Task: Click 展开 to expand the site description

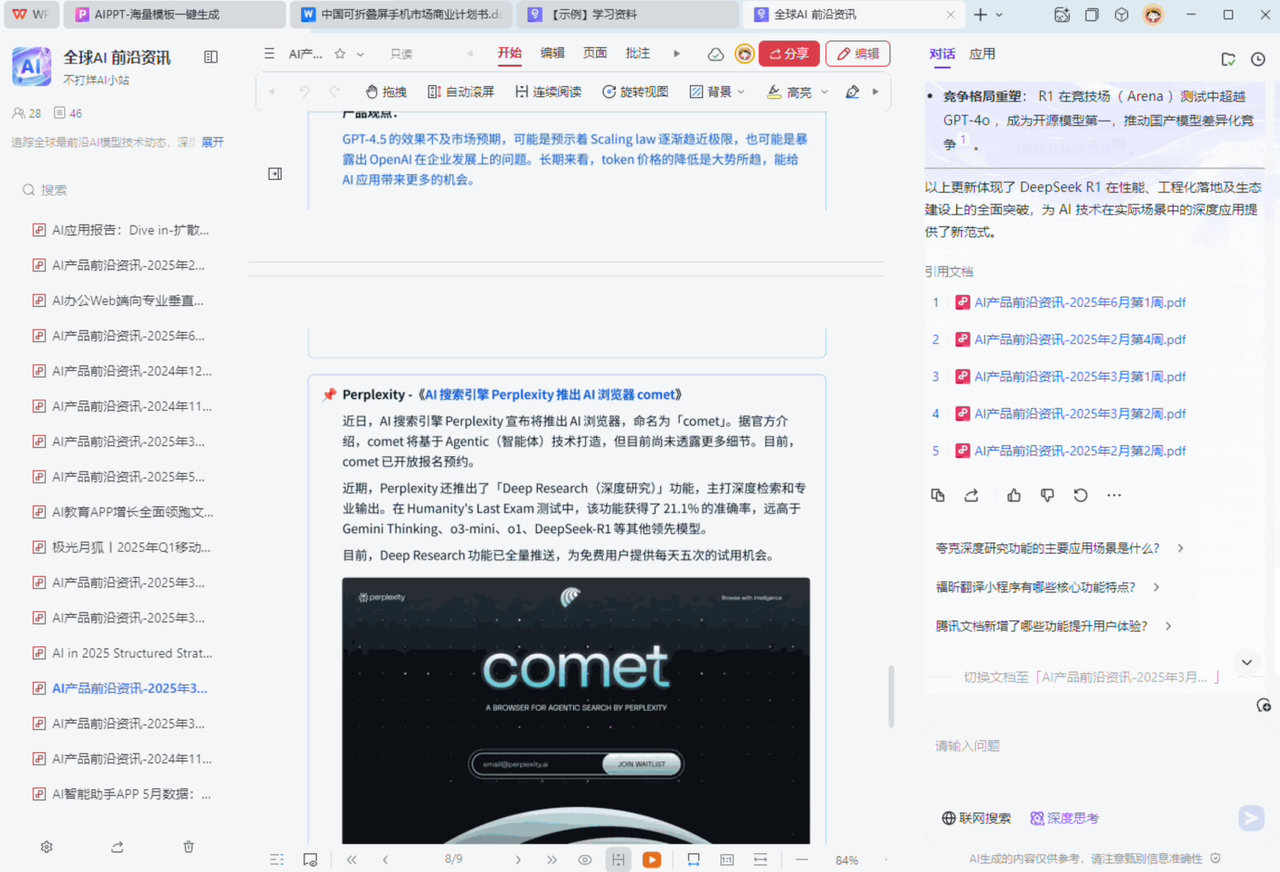Action: click(x=212, y=142)
